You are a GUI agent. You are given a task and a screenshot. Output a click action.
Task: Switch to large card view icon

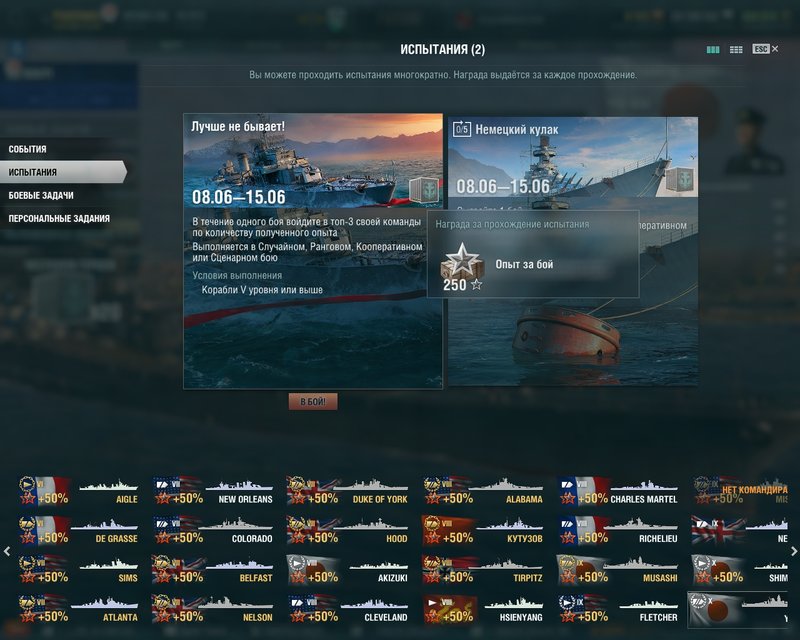click(x=713, y=50)
